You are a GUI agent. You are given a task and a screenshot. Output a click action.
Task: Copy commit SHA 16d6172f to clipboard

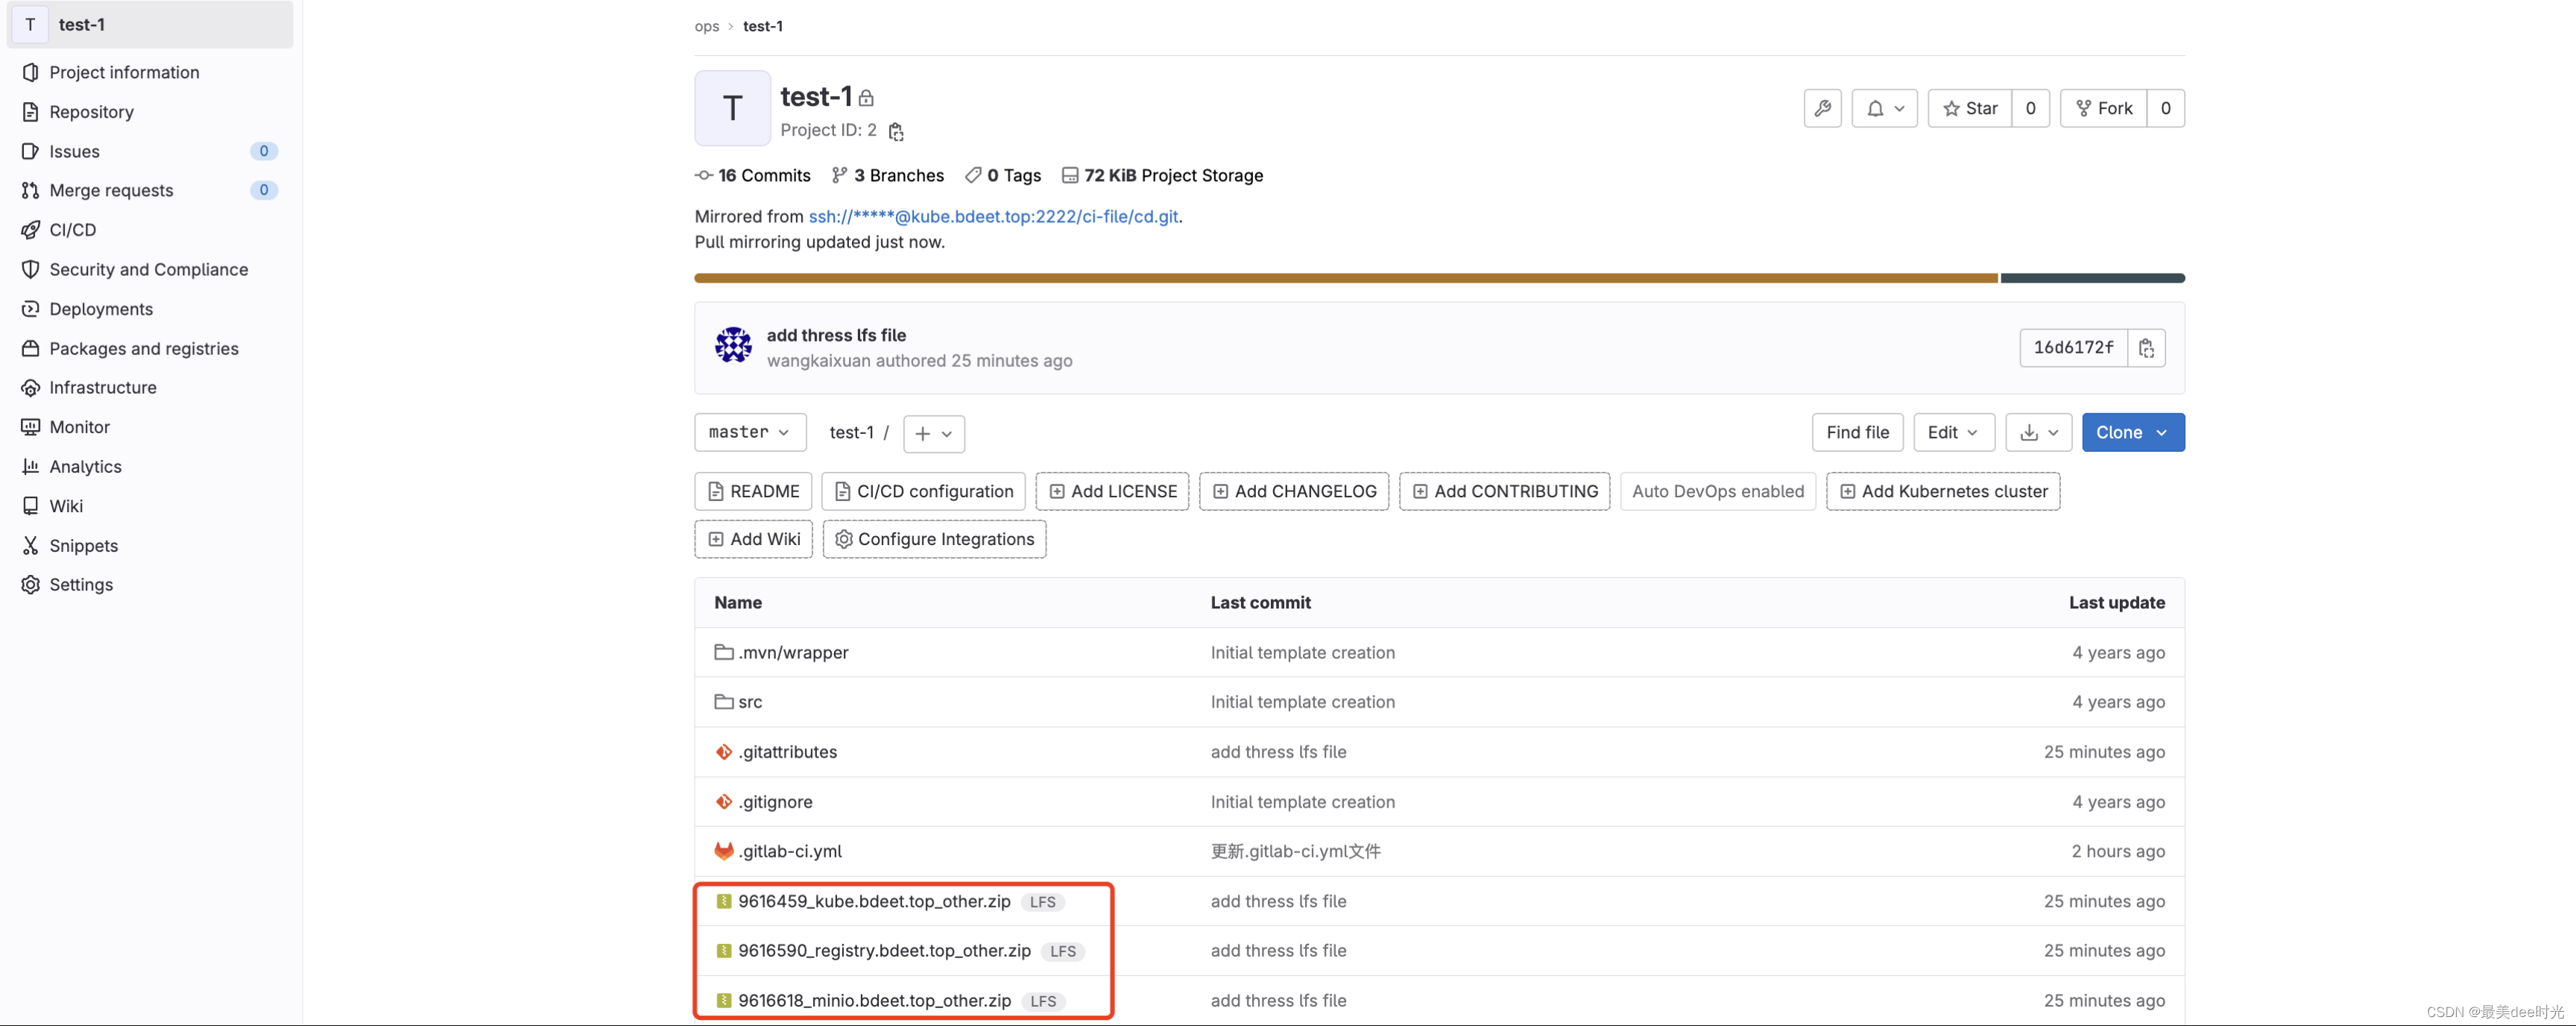pyautogui.click(x=2146, y=348)
